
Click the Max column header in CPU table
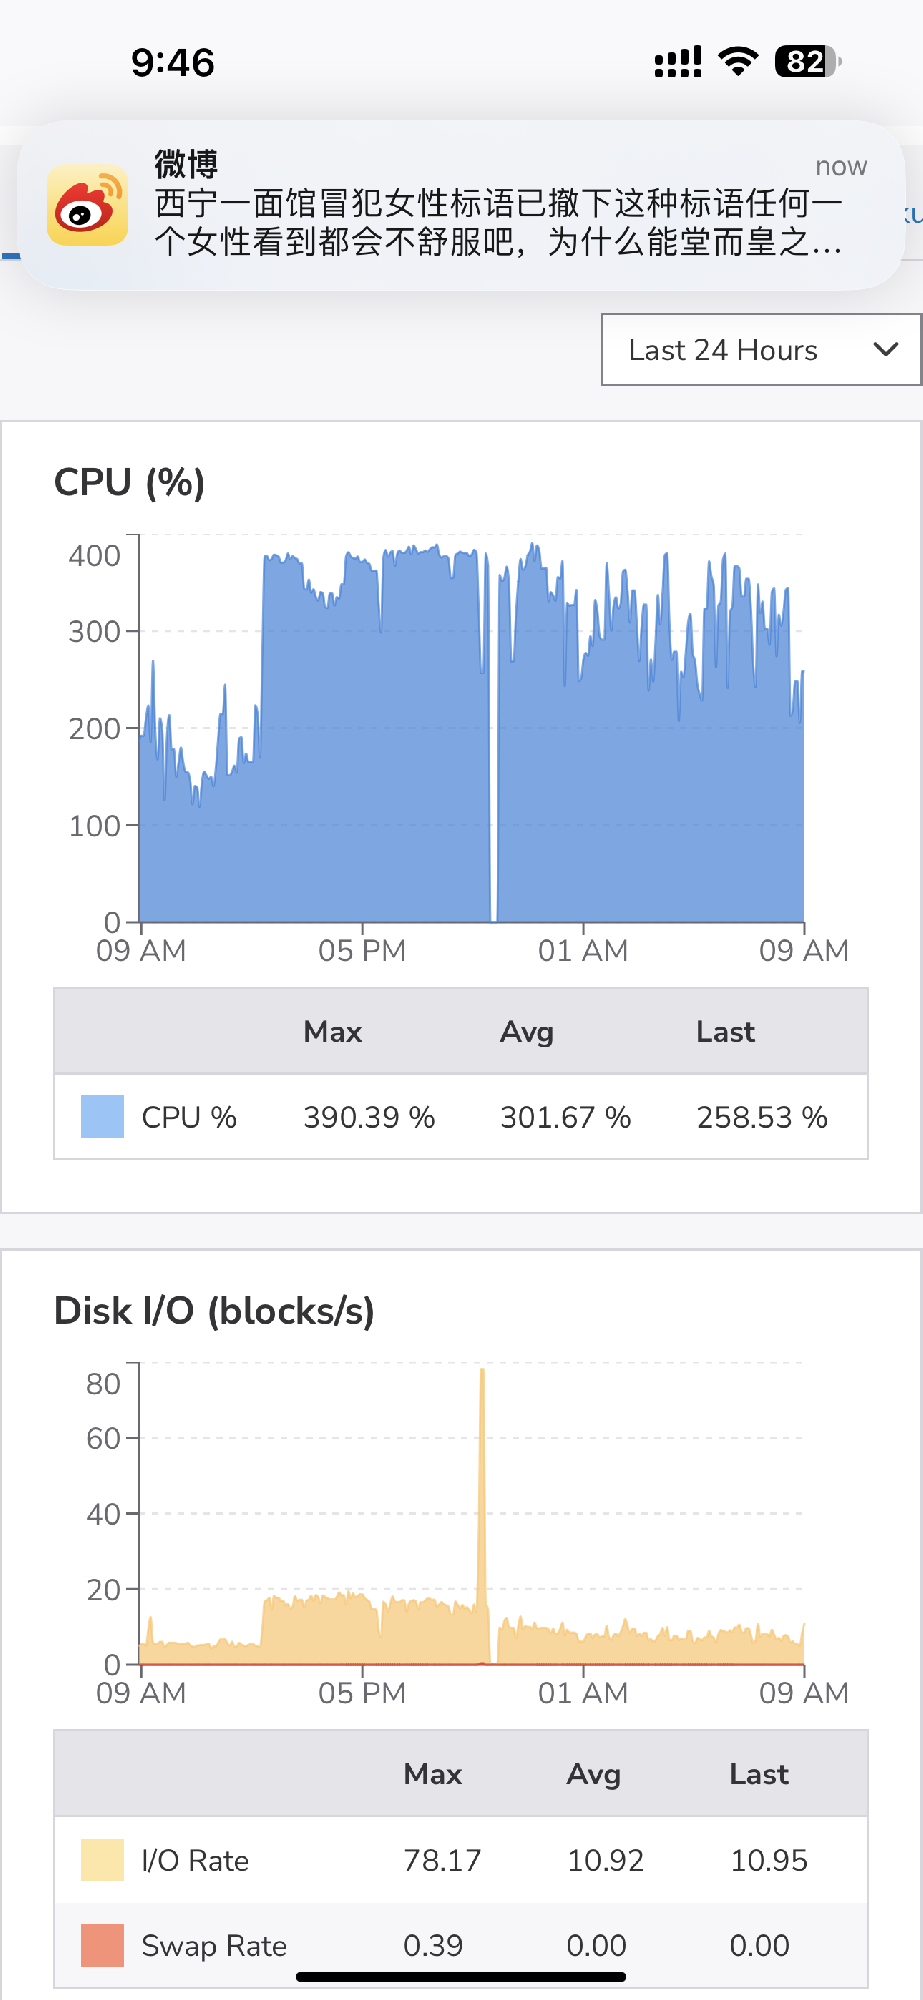333,1032
